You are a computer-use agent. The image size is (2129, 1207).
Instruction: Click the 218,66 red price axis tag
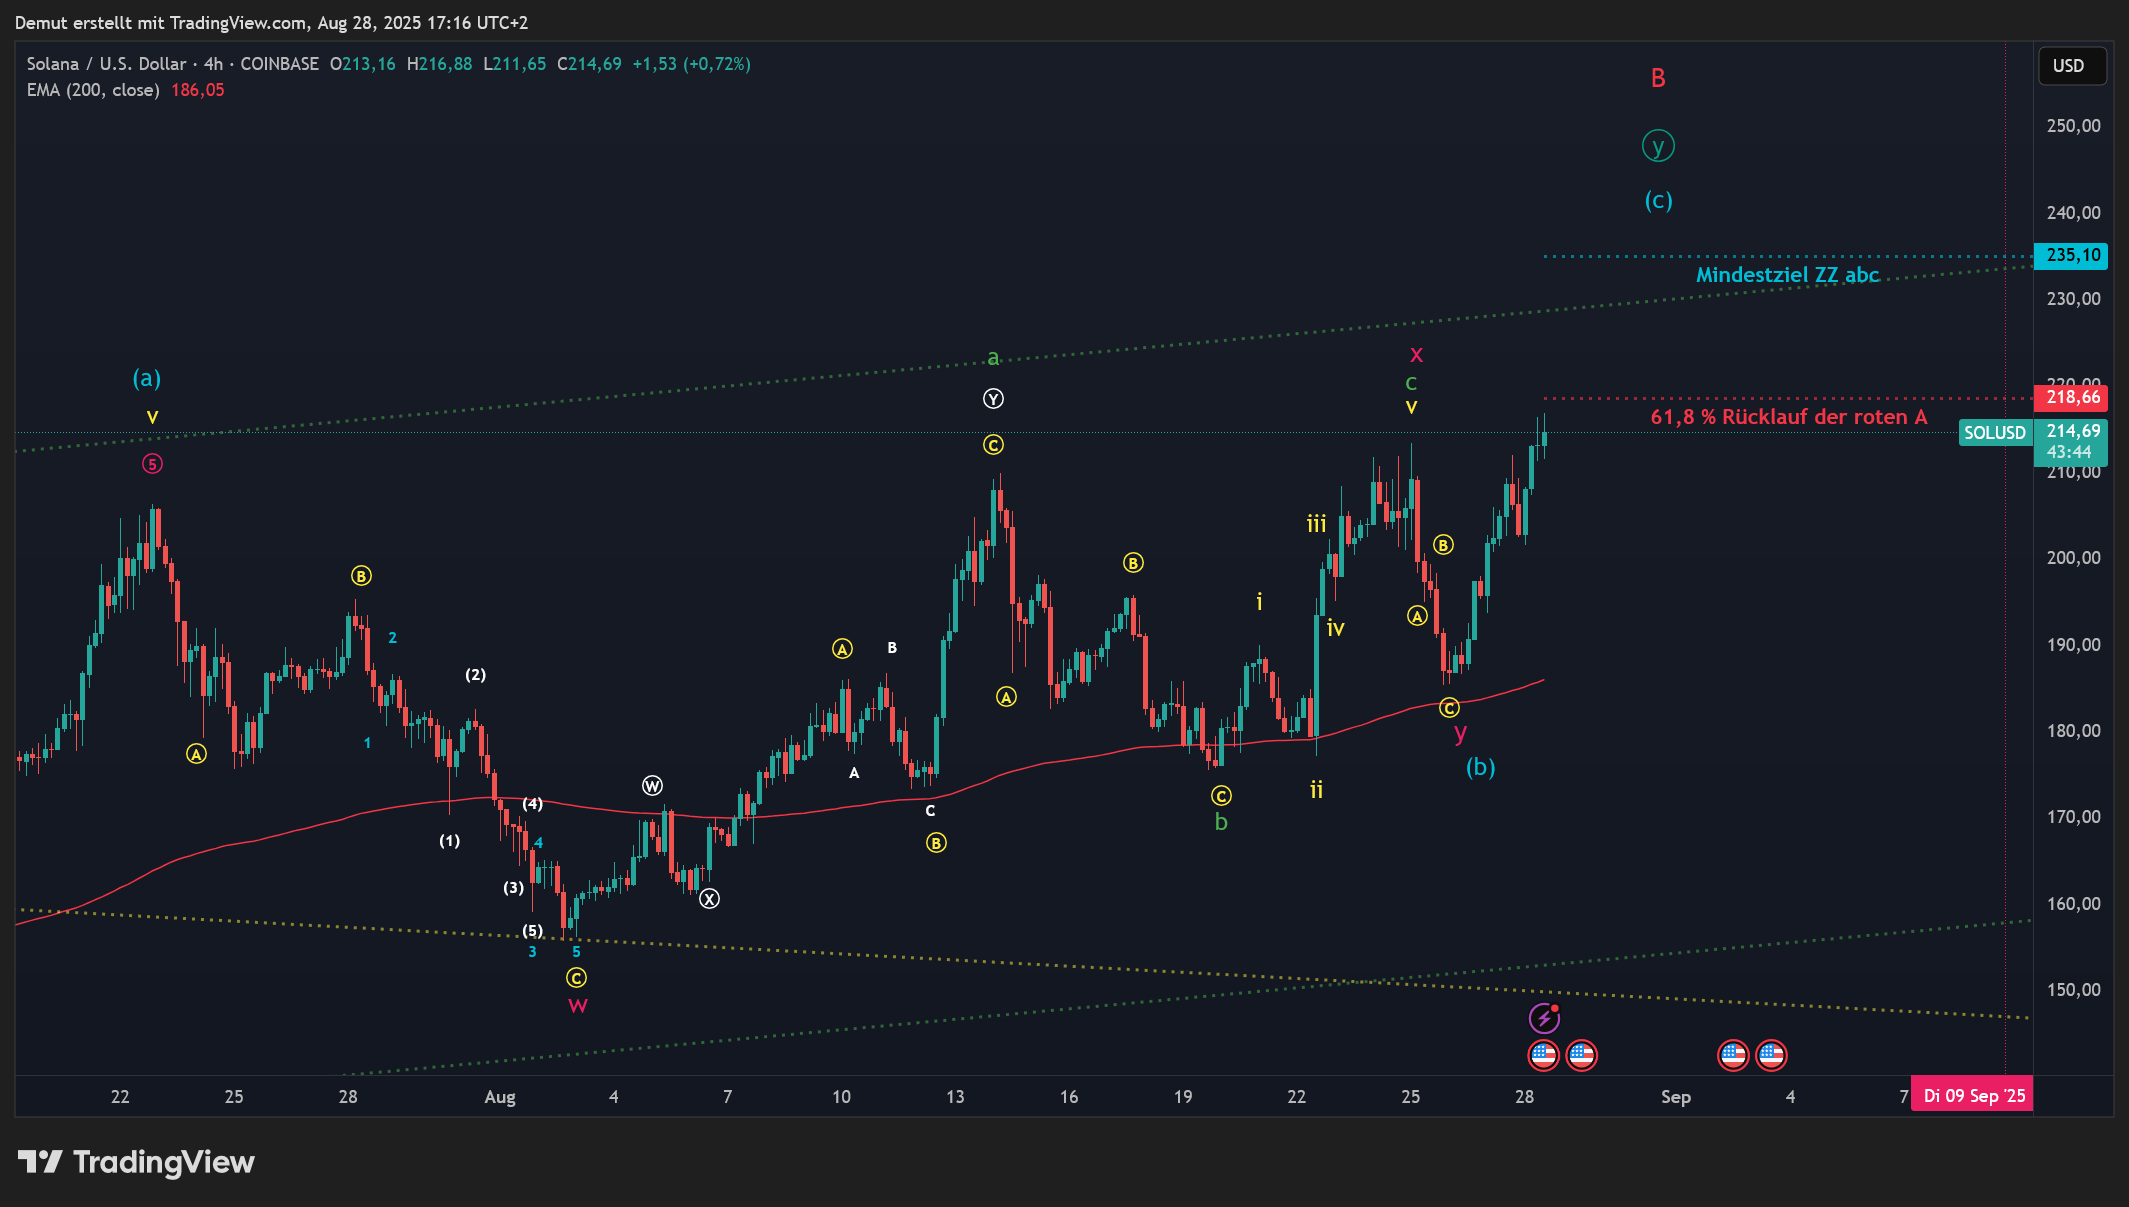click(x=2072, y=397)
